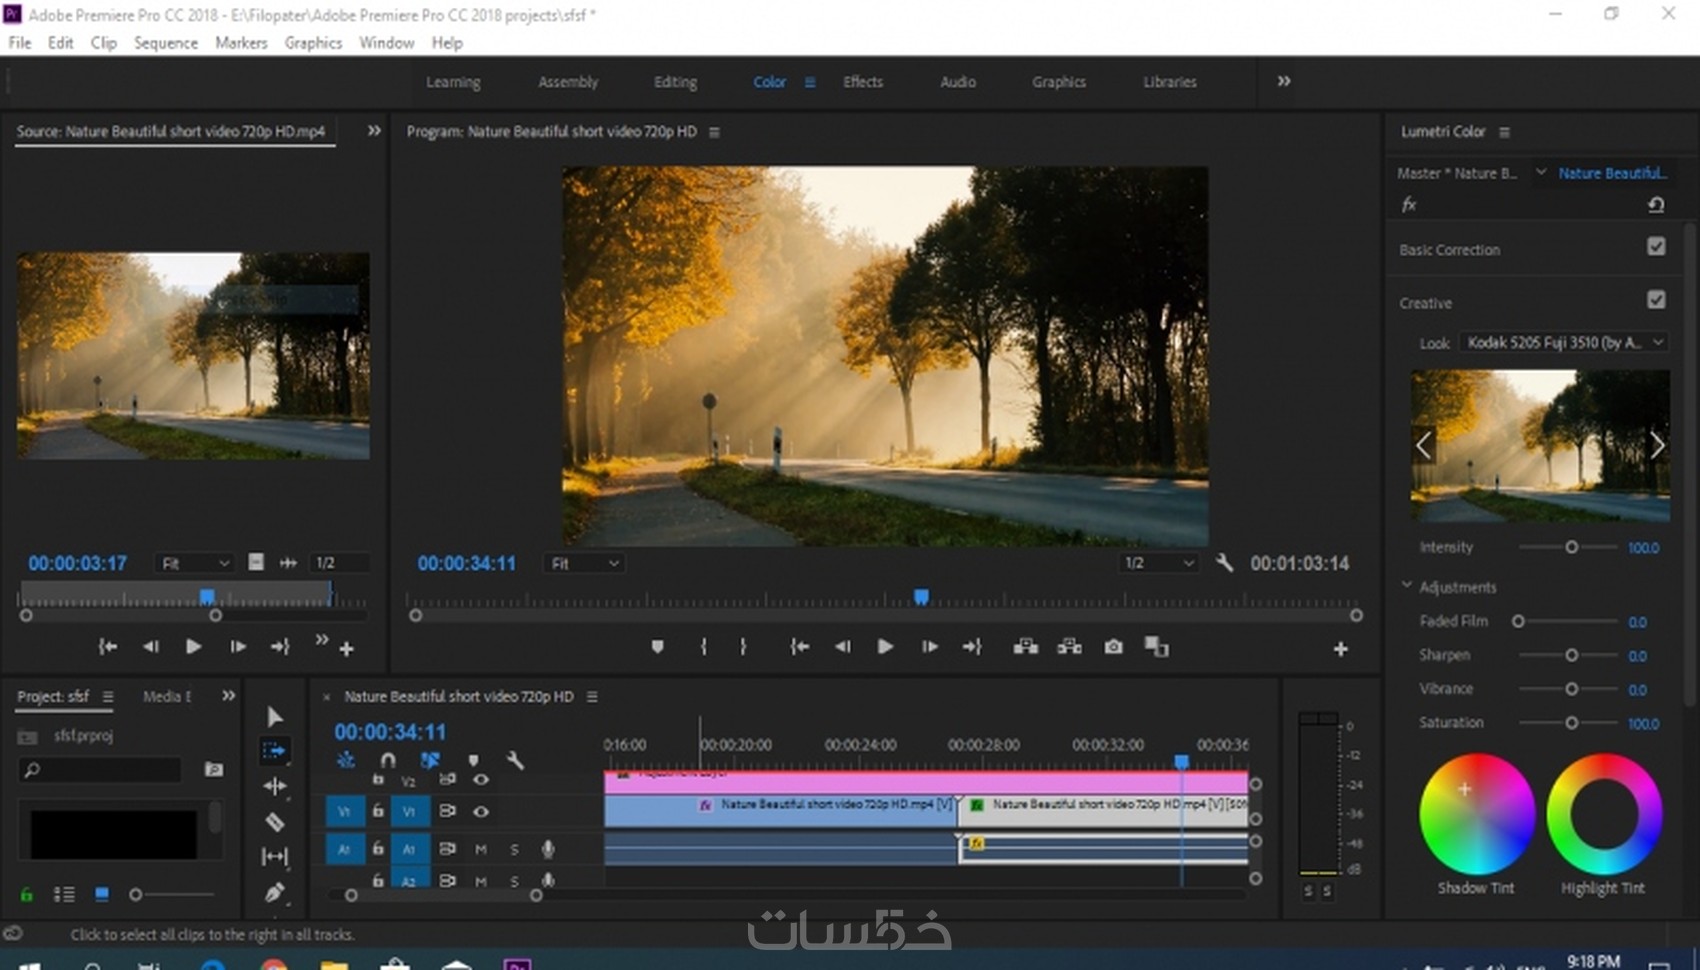Expand the Basic Correction section label

click(1449, 250)
